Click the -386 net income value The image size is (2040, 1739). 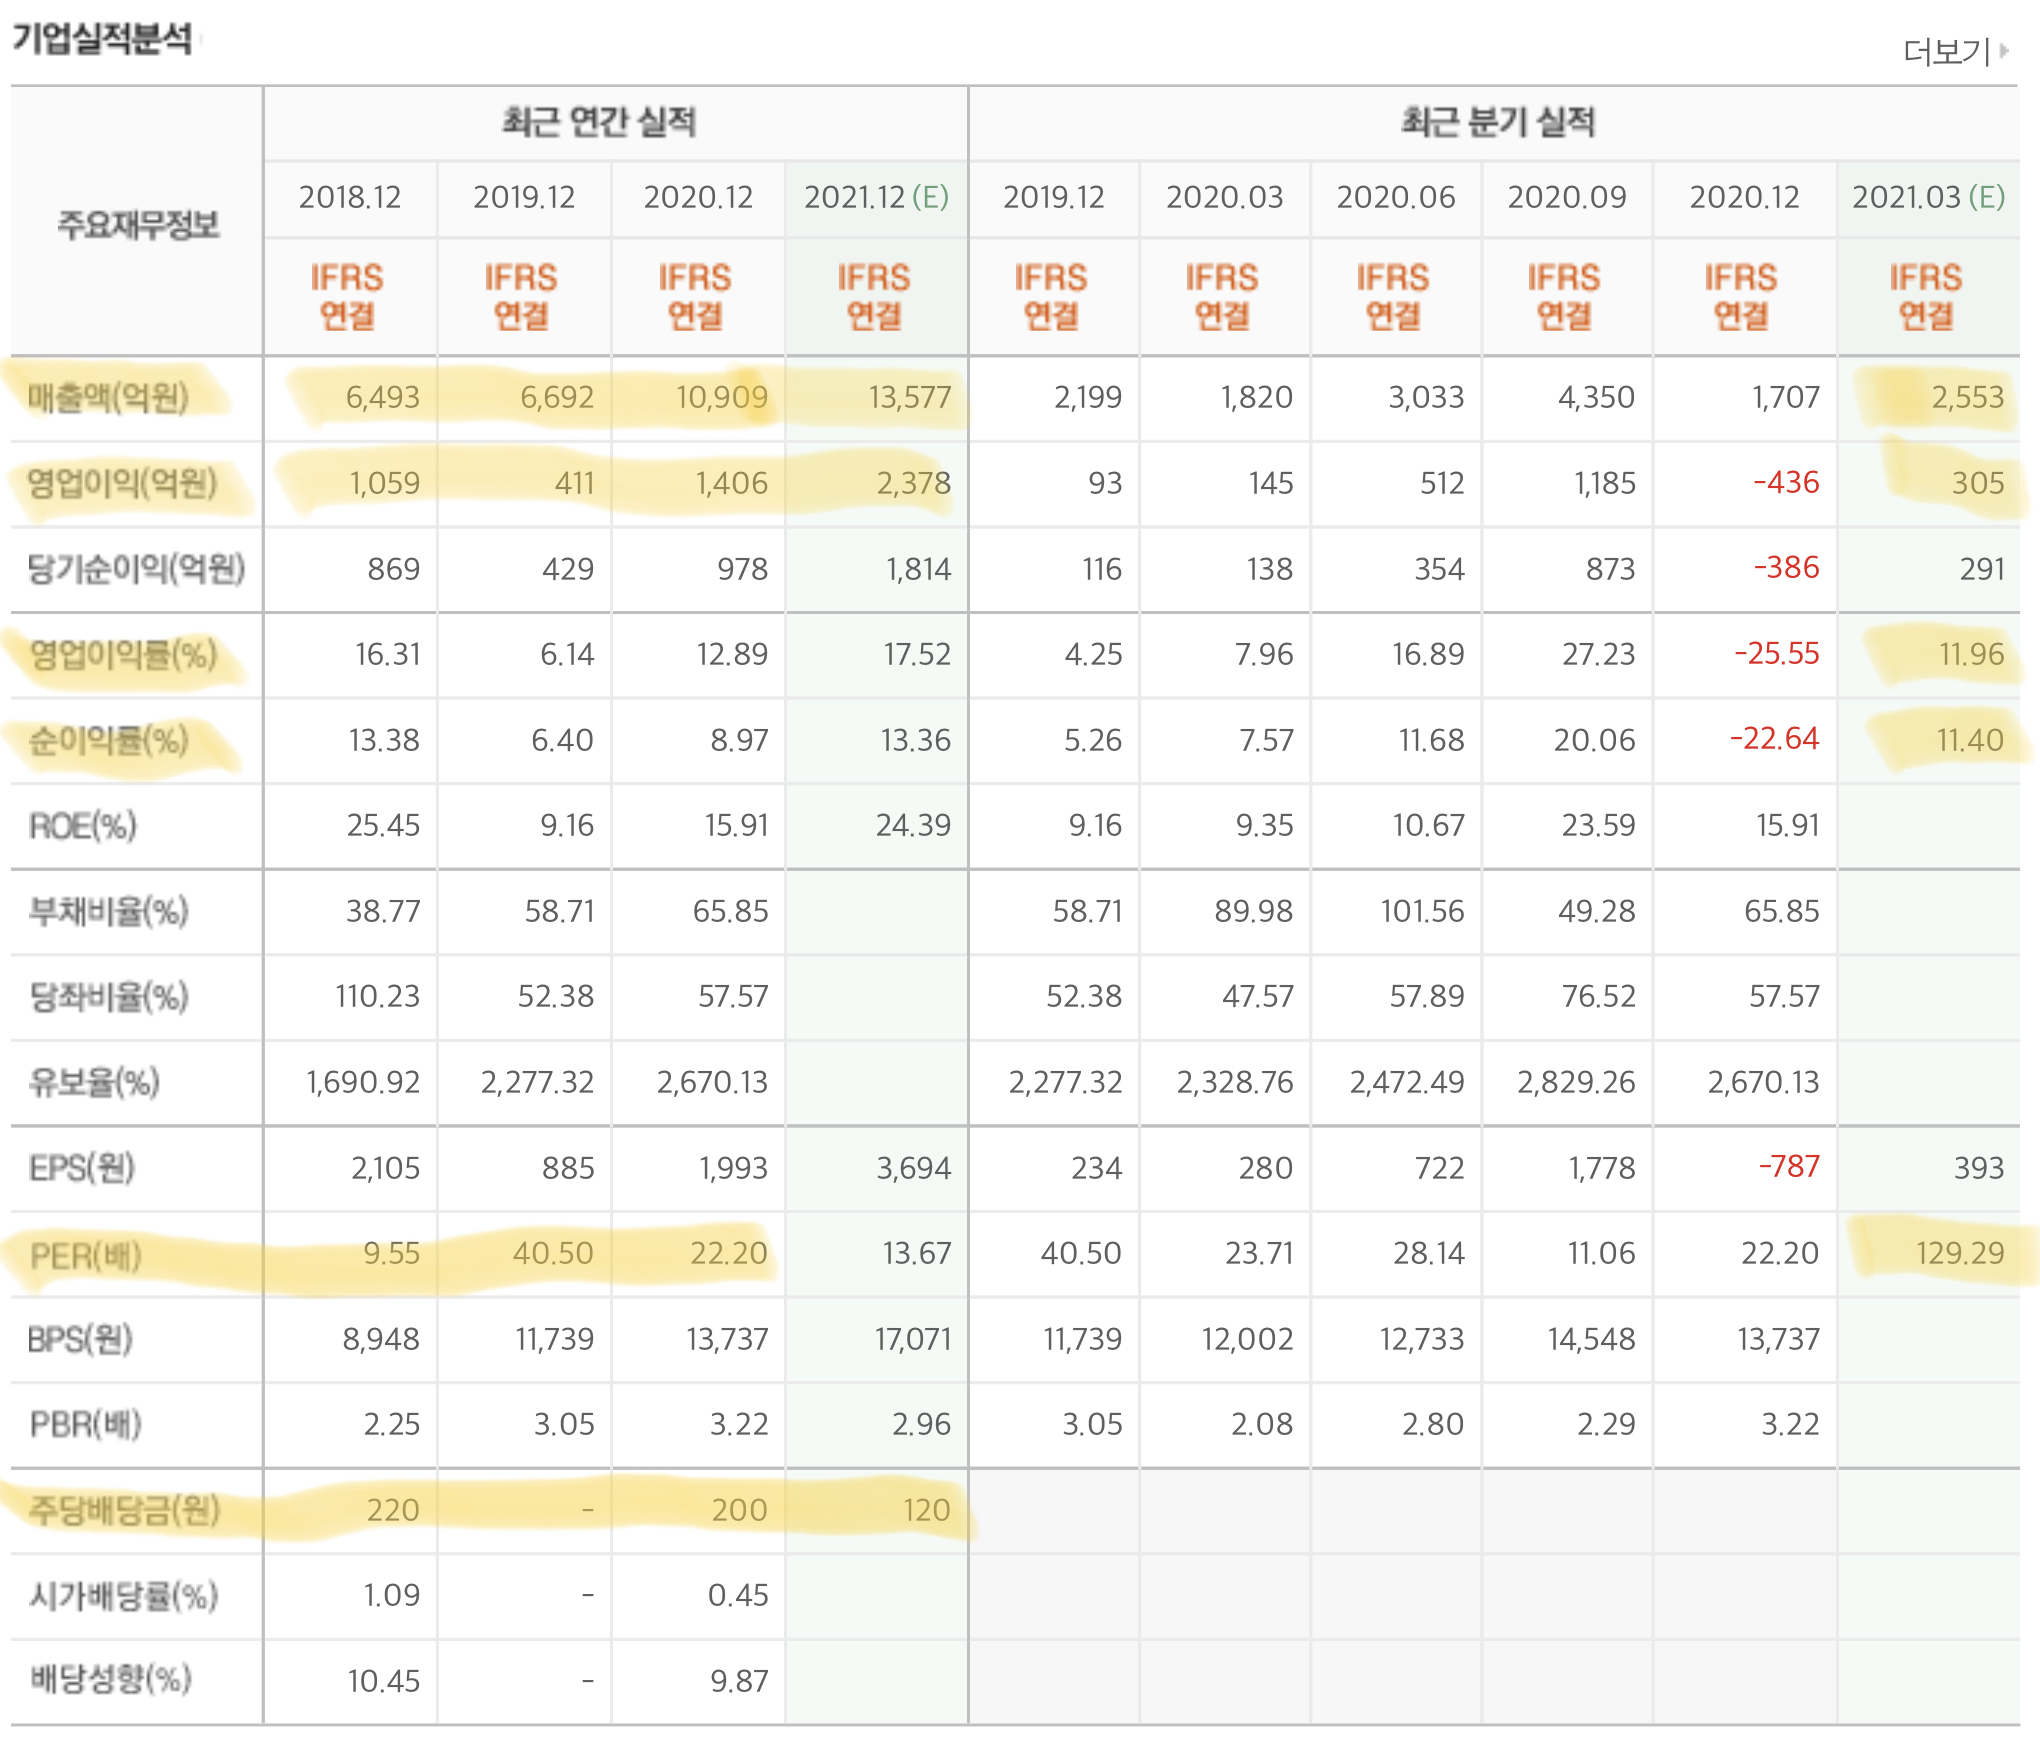pyautogui.click(x=1786, y=568)
